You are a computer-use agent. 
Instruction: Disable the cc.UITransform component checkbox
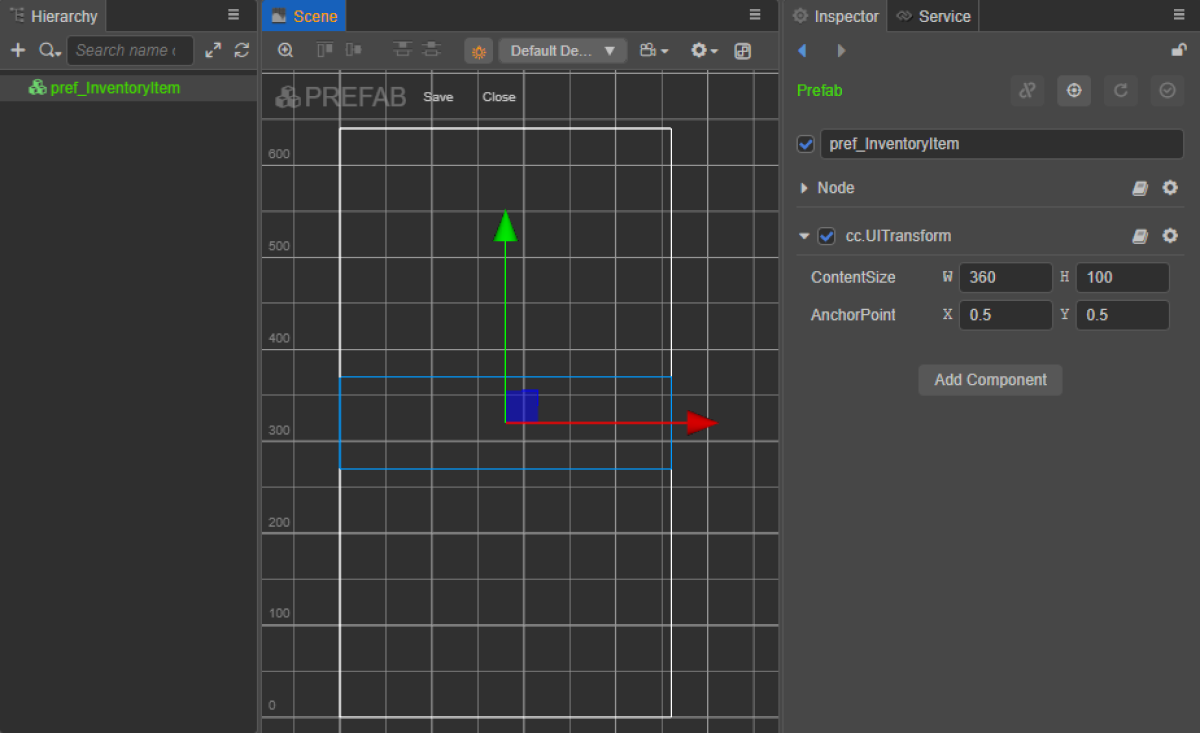point(826,236)
